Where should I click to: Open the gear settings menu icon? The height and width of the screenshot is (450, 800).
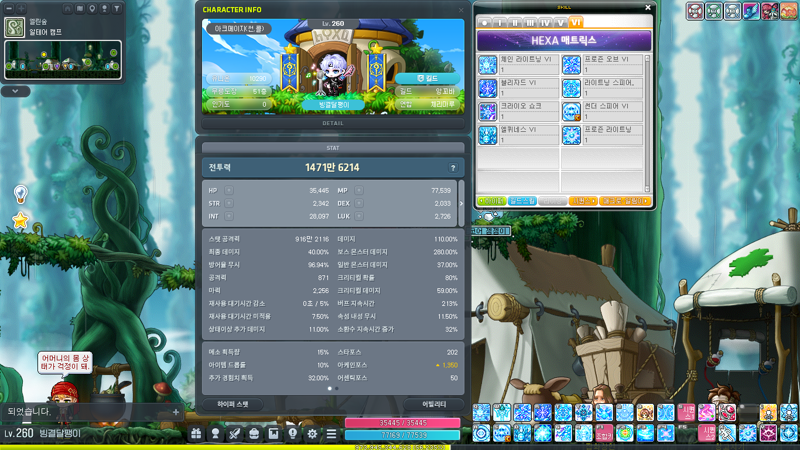click(312, 434)
